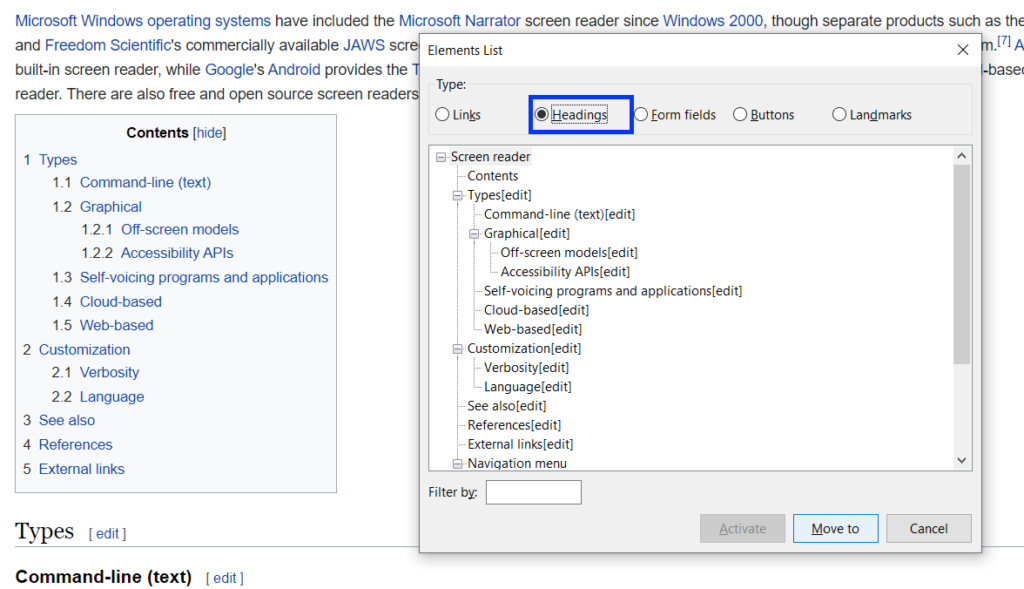The width and height of the screenshot is (1024, 589).
Task: Close the Elements List dialog
Action: (x=963, y=50)
